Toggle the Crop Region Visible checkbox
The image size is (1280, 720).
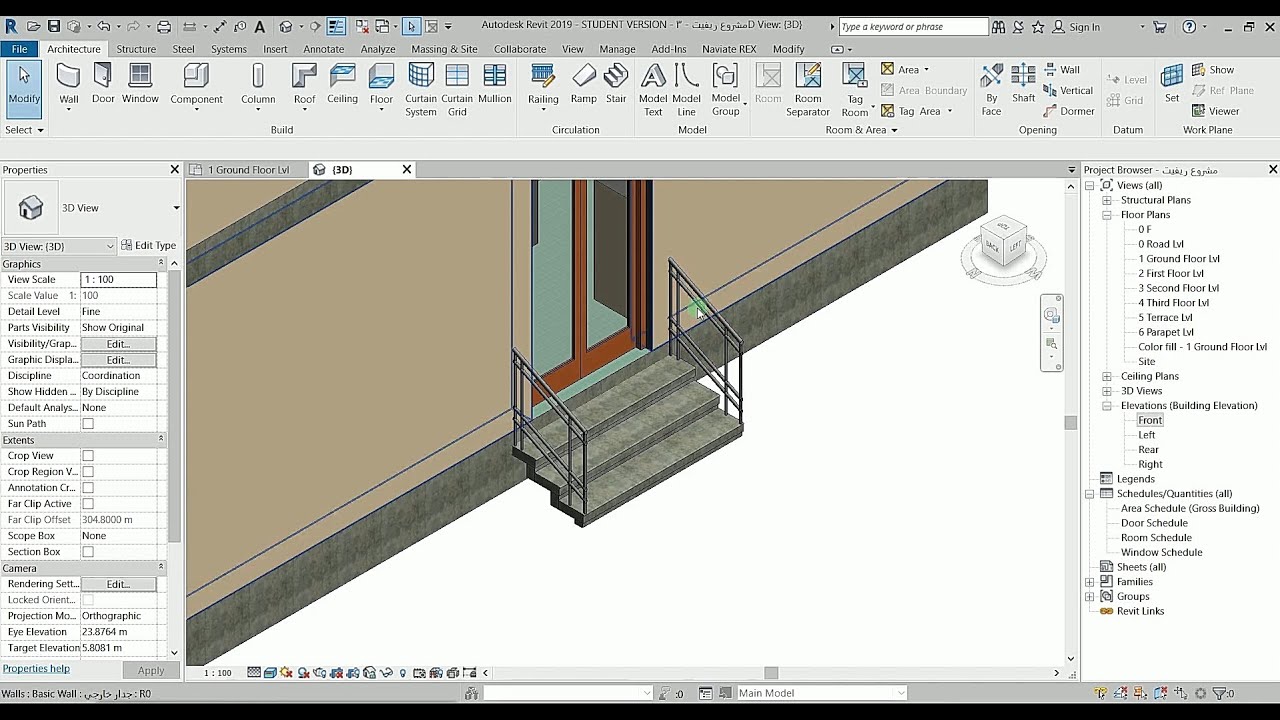click(x=88, y=472)
